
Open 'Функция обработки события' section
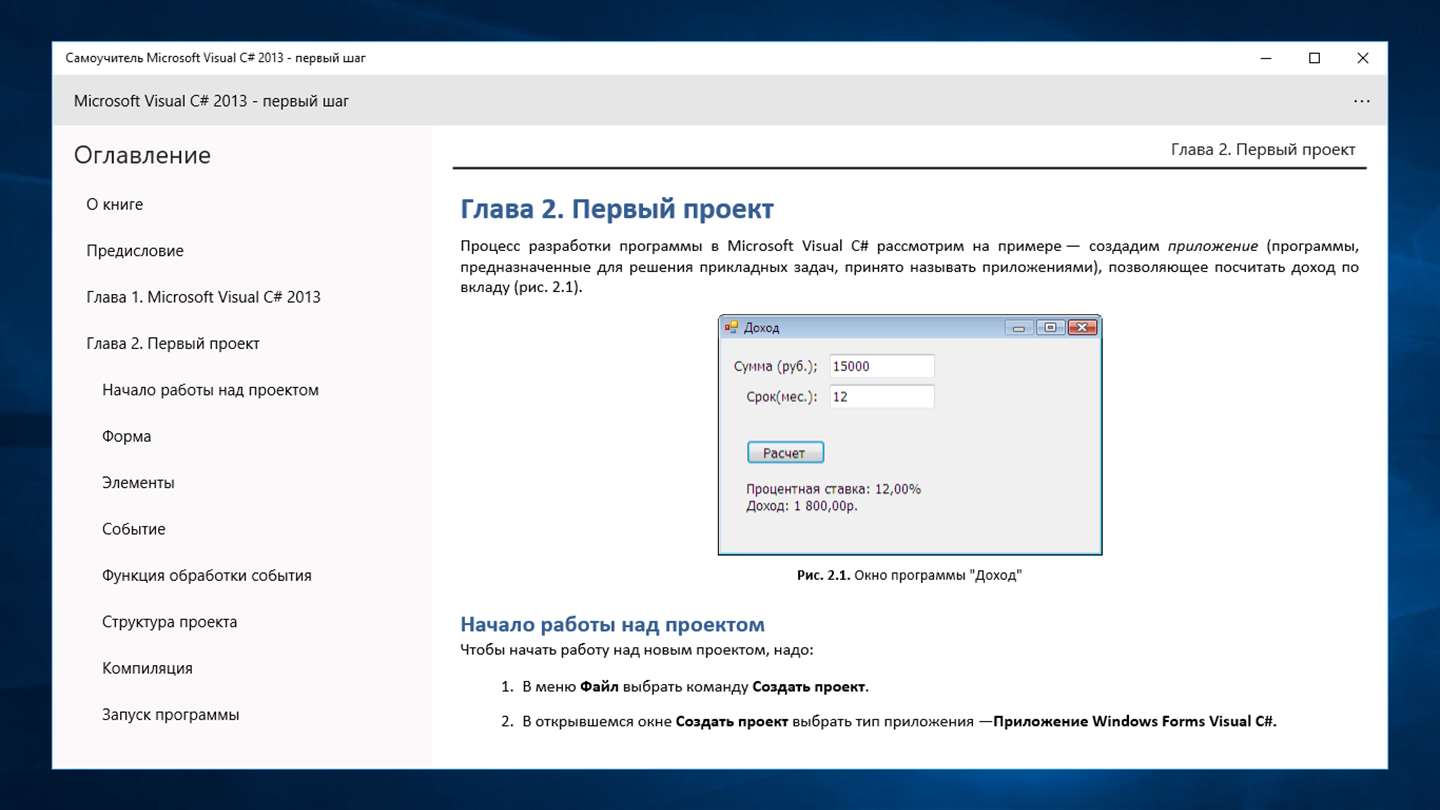tap(207, 576)
